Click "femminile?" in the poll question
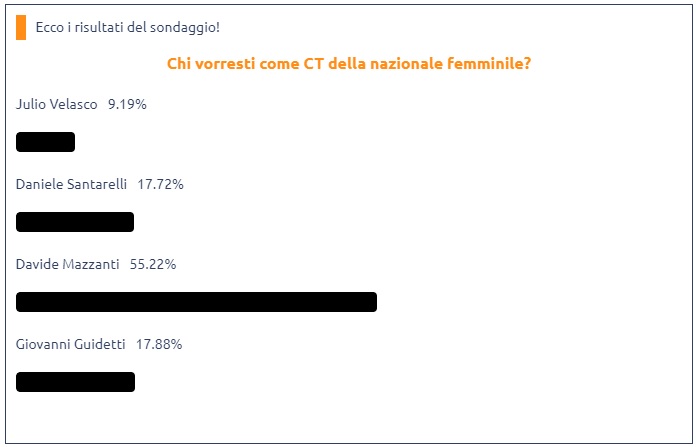Image resolution: width=697 pixels, height=447 pixels. click(x=491, y=64)
